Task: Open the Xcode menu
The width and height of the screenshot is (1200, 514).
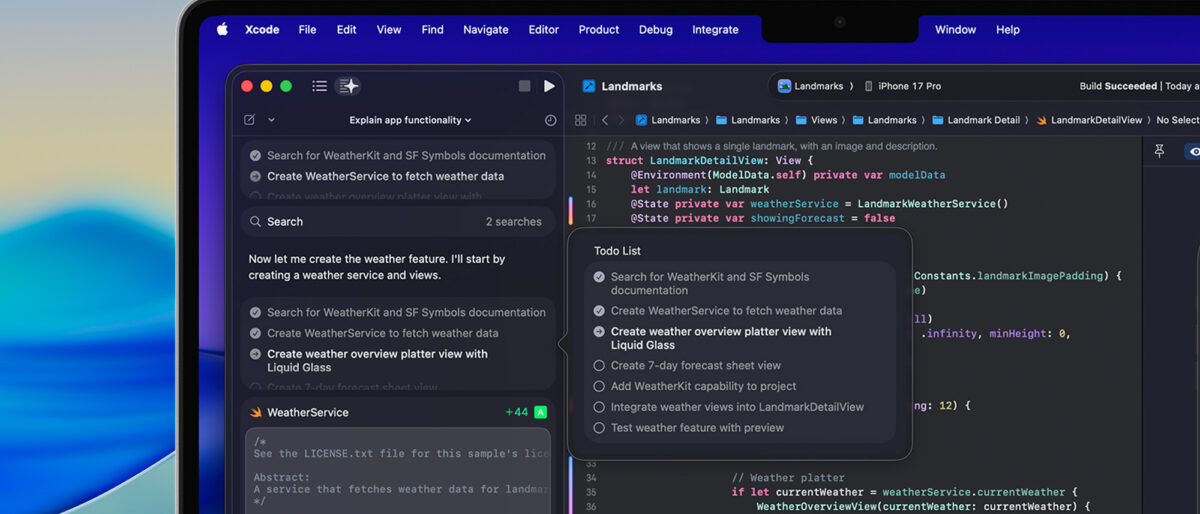Action: pos(263,29)
